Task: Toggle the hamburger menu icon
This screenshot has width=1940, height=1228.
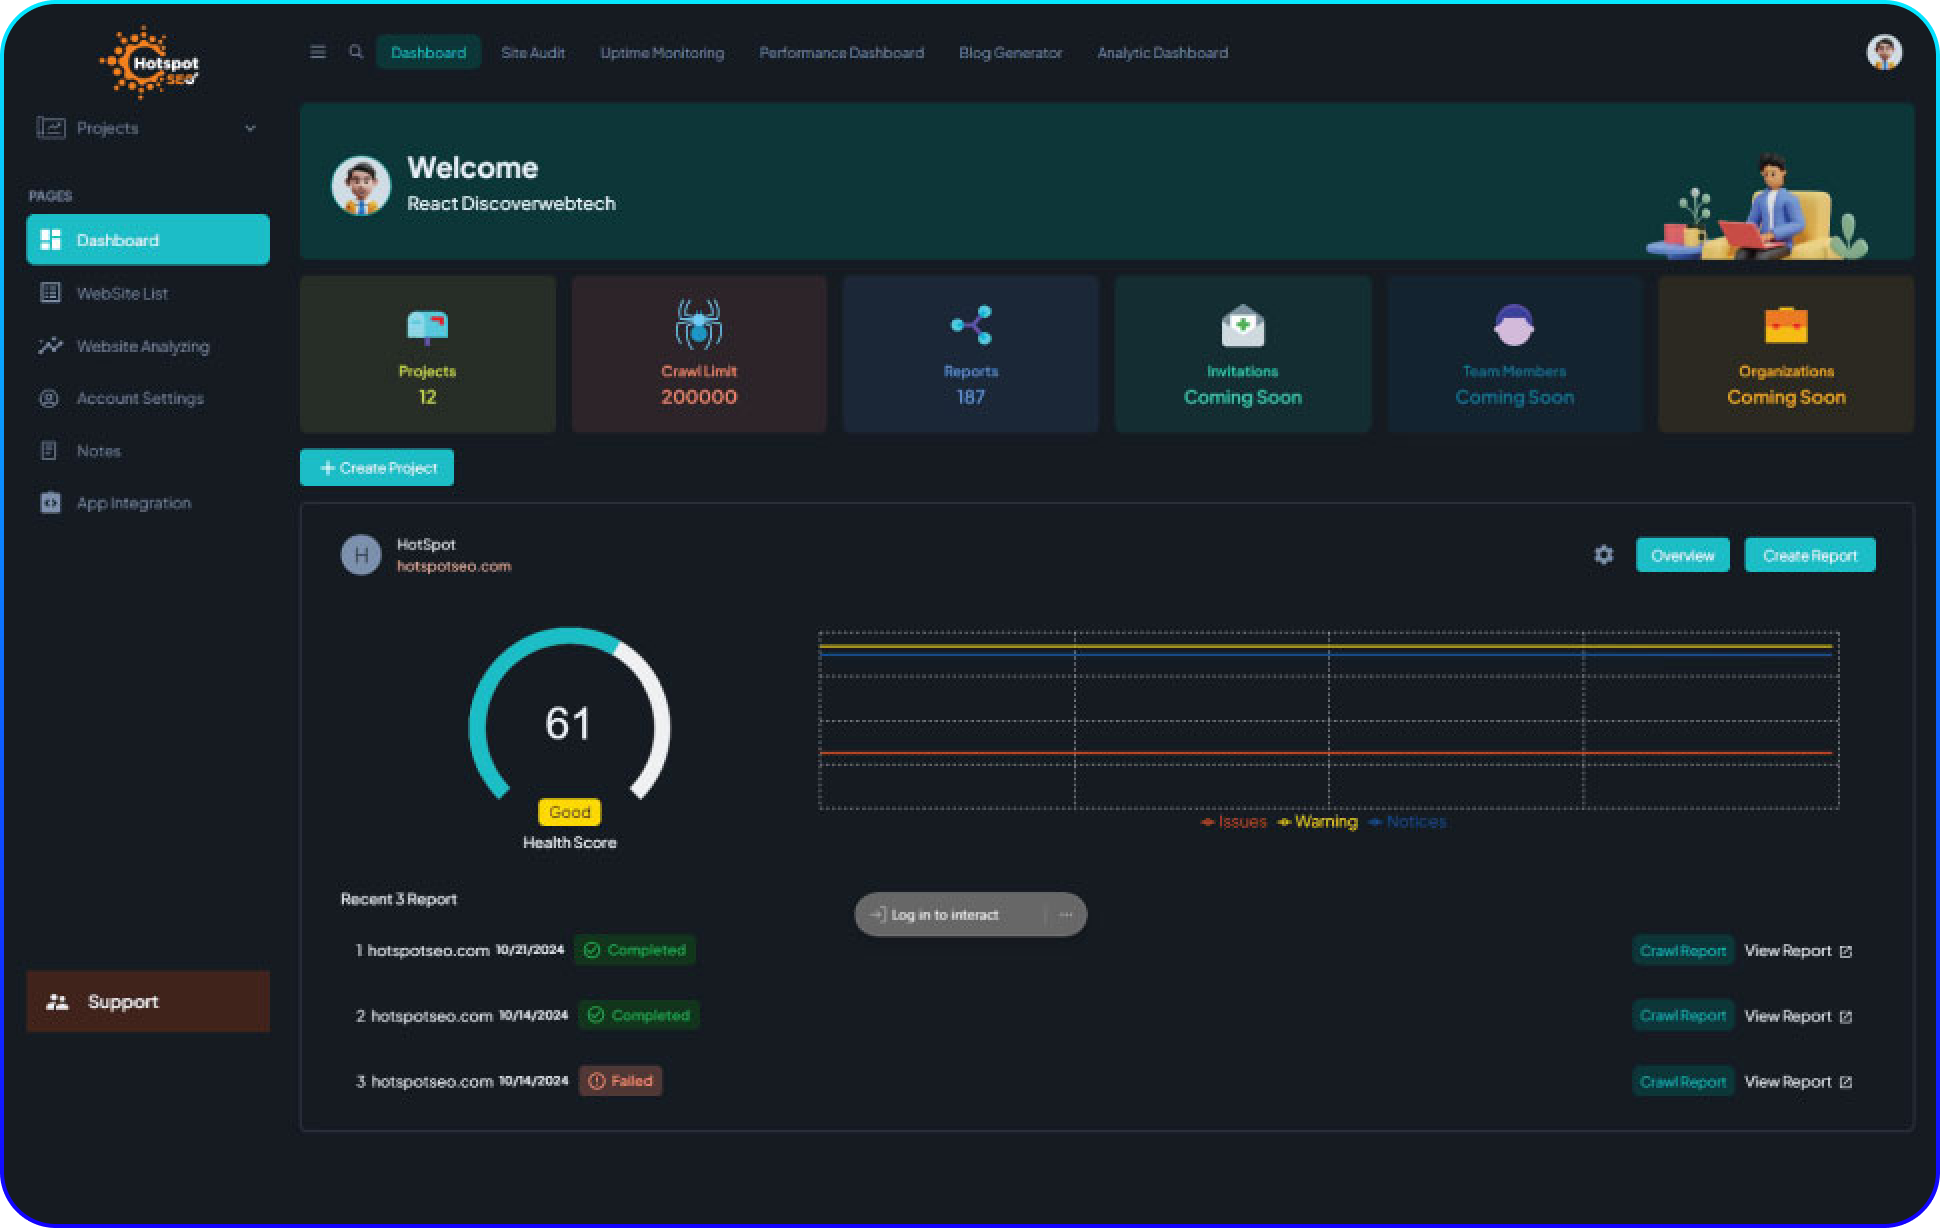Action: coord(318,52)
